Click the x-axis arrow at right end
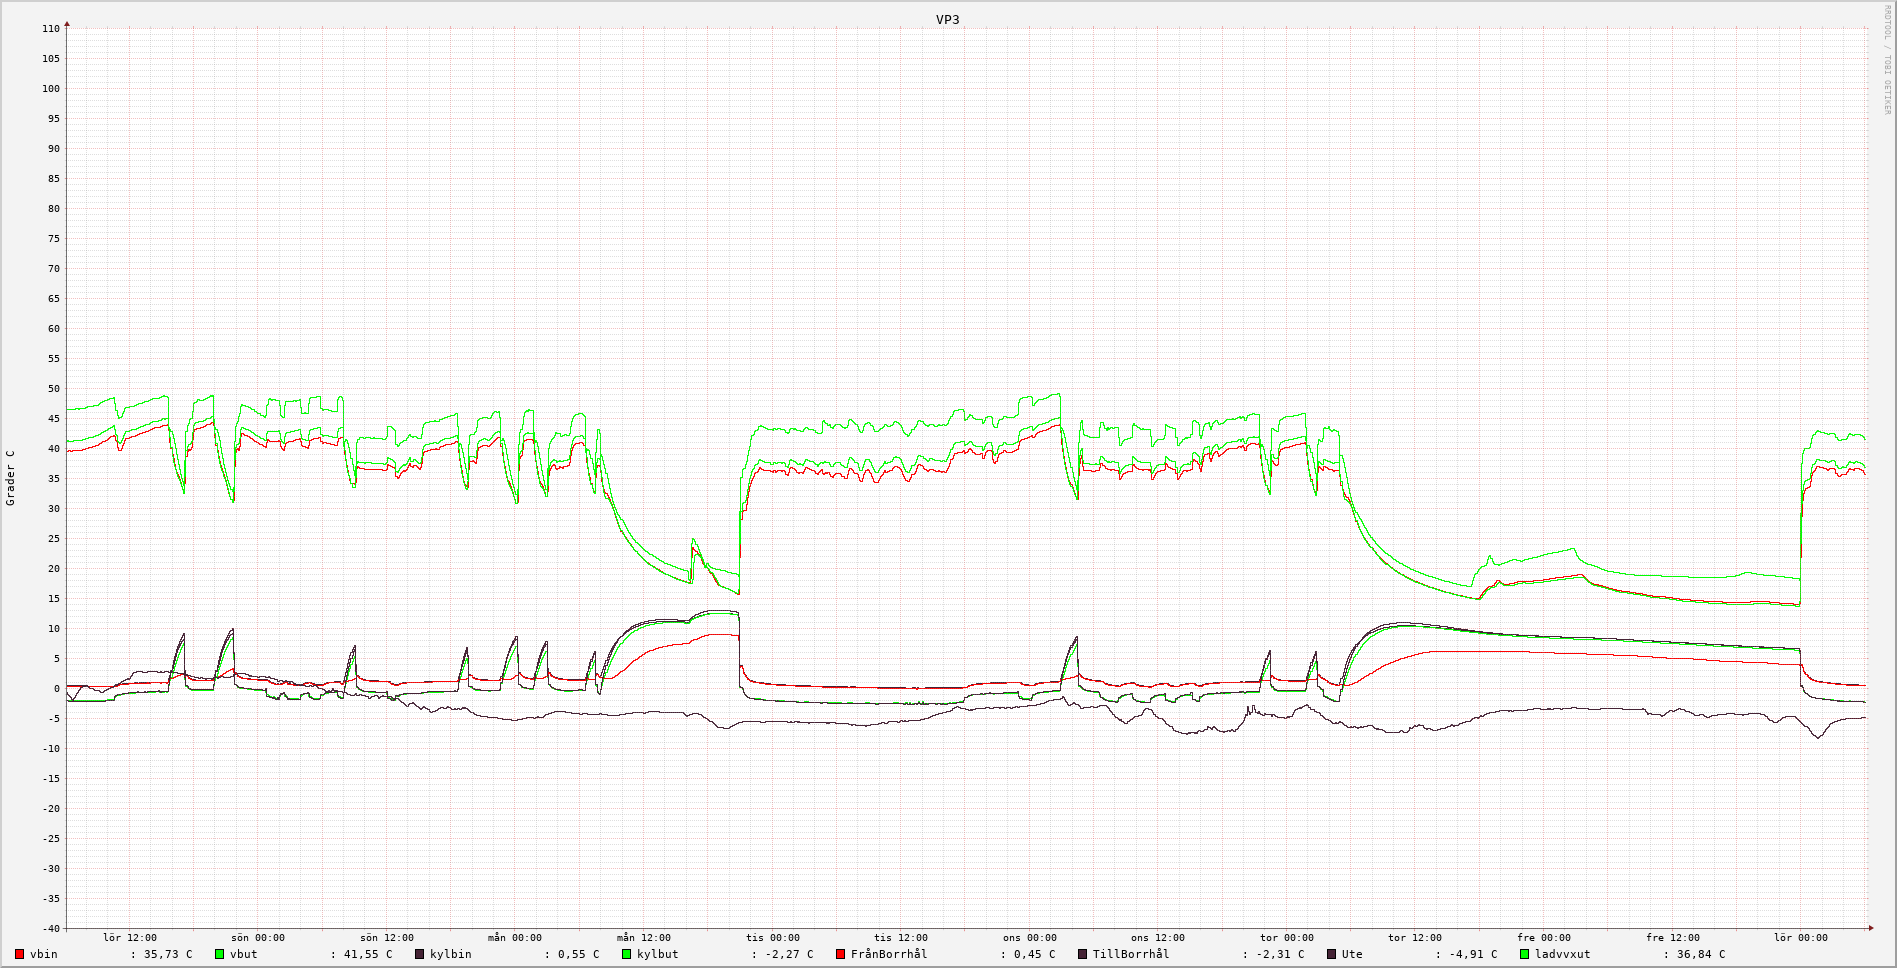The height and width of the screenshot is (968, 1897). [1871, 928]
